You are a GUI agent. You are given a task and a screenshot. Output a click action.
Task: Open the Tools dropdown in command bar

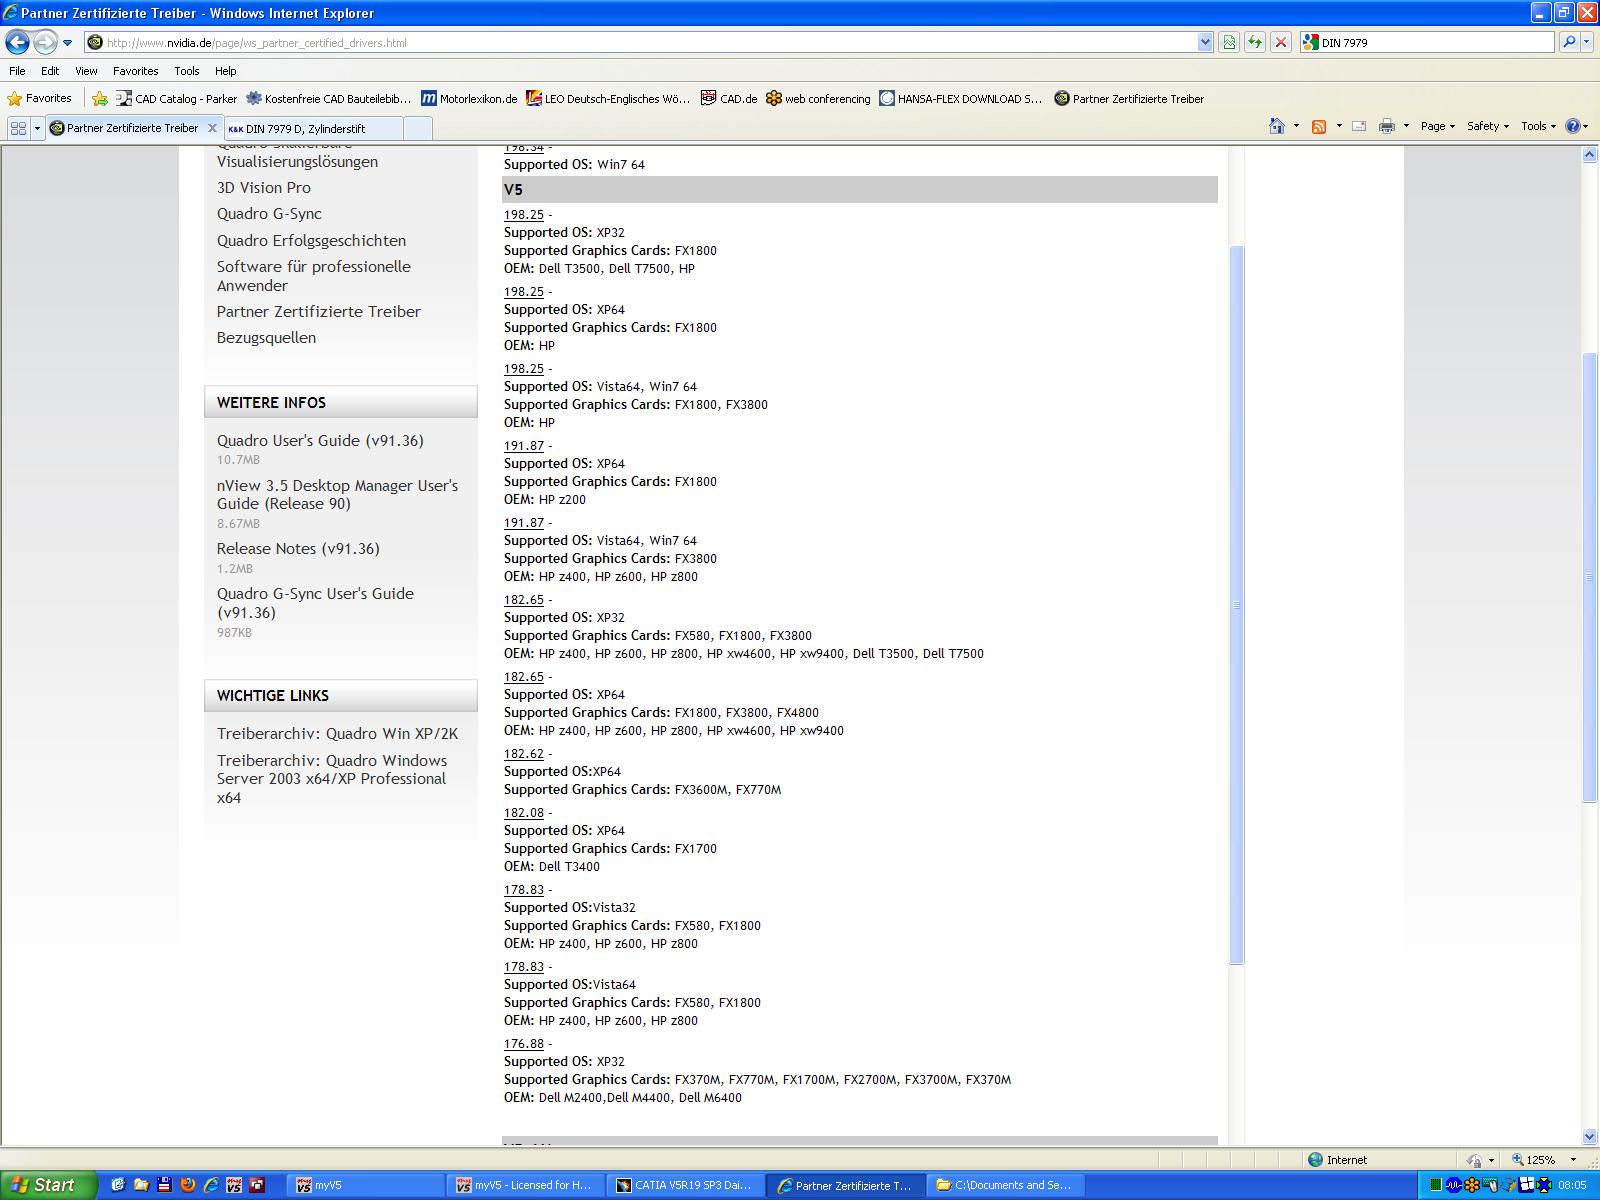point(1539,126)
